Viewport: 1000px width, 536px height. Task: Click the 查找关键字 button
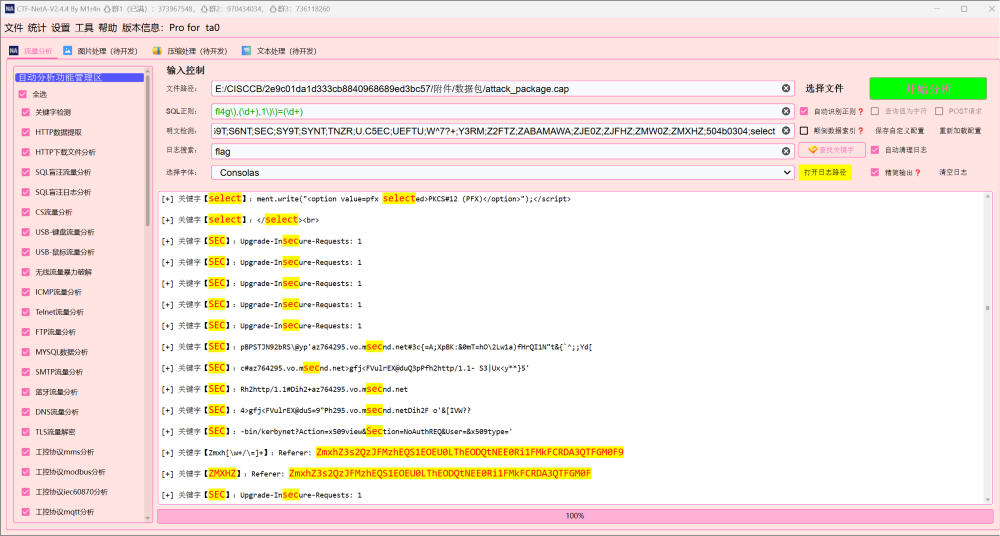tap(832, 150)
